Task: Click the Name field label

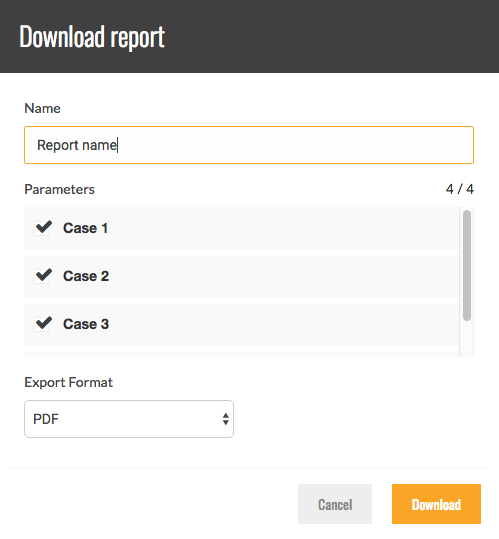Action: (42, 108)
